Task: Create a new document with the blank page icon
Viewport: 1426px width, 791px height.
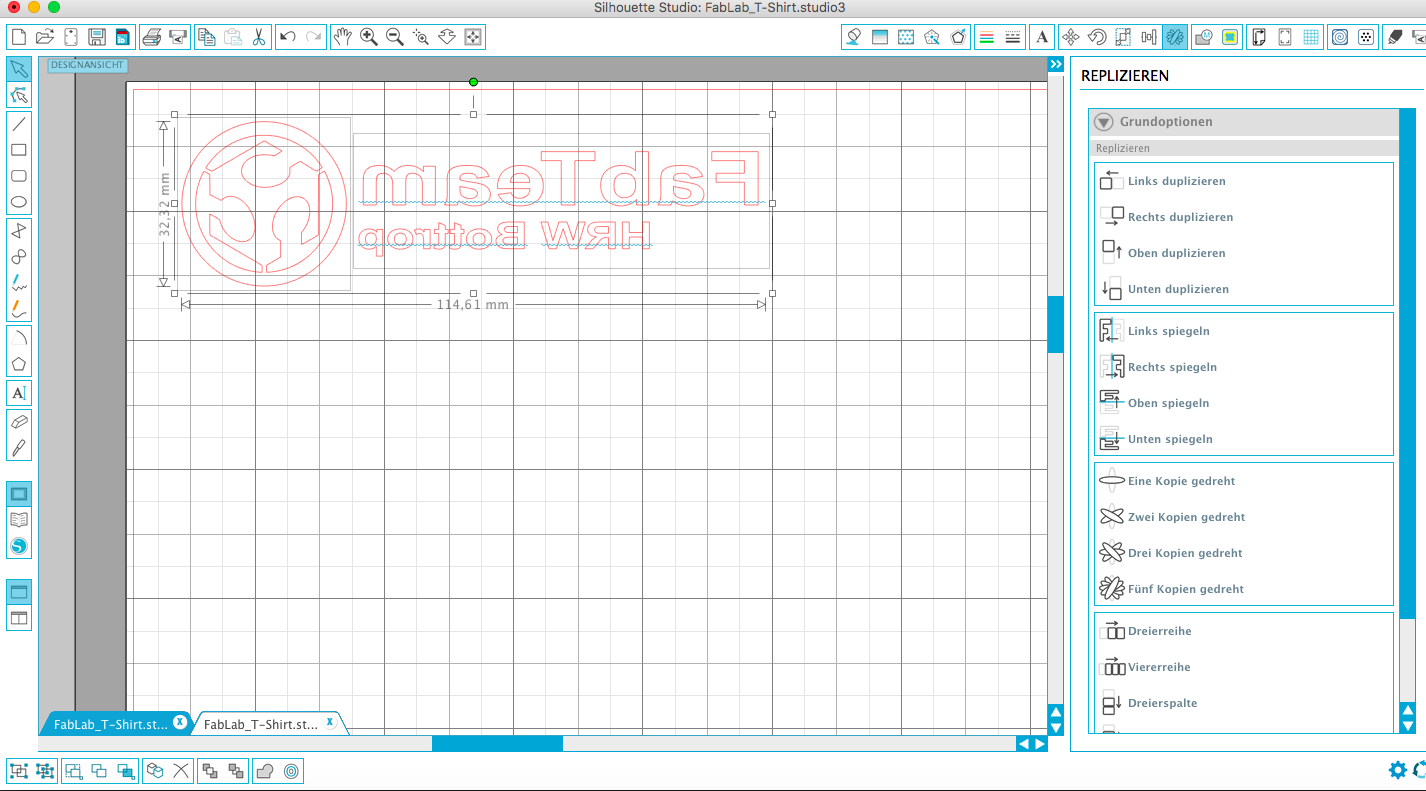Action: [18, 37]
